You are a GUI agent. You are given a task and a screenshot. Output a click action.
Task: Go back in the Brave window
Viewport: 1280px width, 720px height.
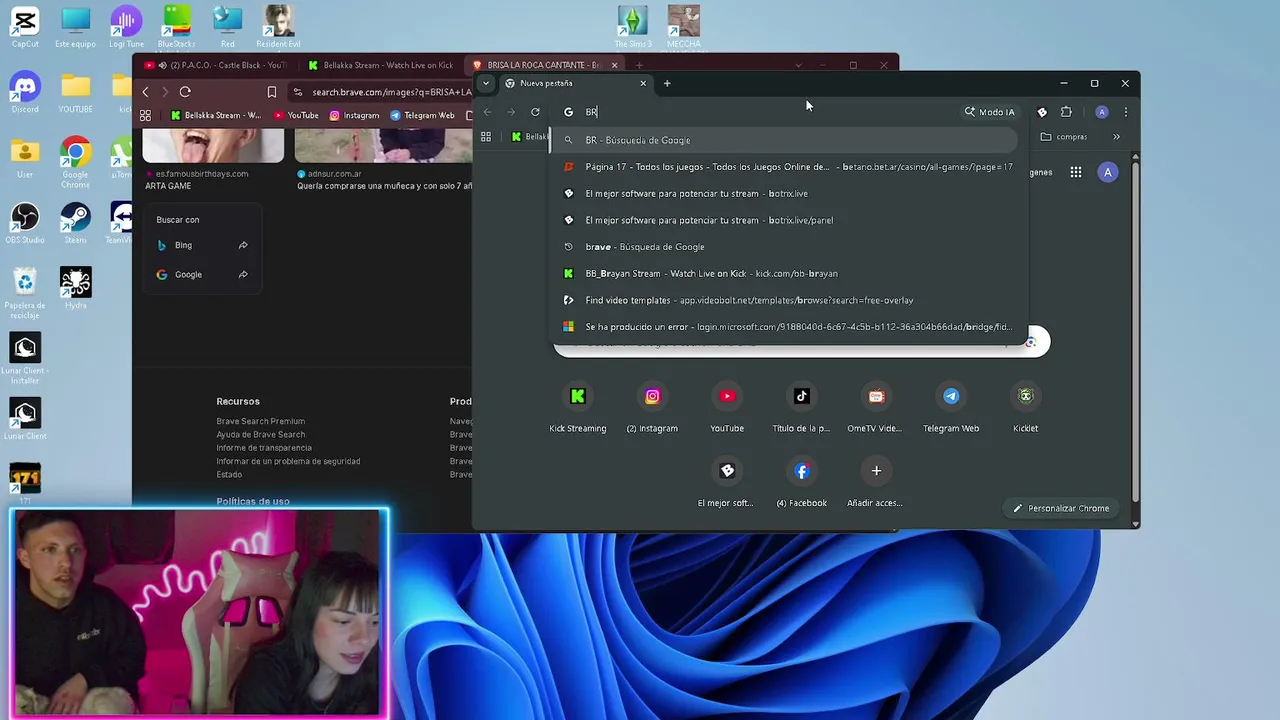pyautogui.click(x=145, y=92)
